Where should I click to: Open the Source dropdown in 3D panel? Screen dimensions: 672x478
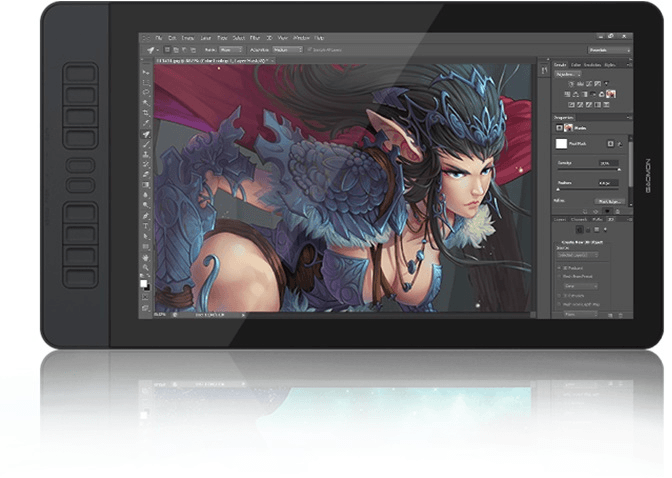point(577,255)
